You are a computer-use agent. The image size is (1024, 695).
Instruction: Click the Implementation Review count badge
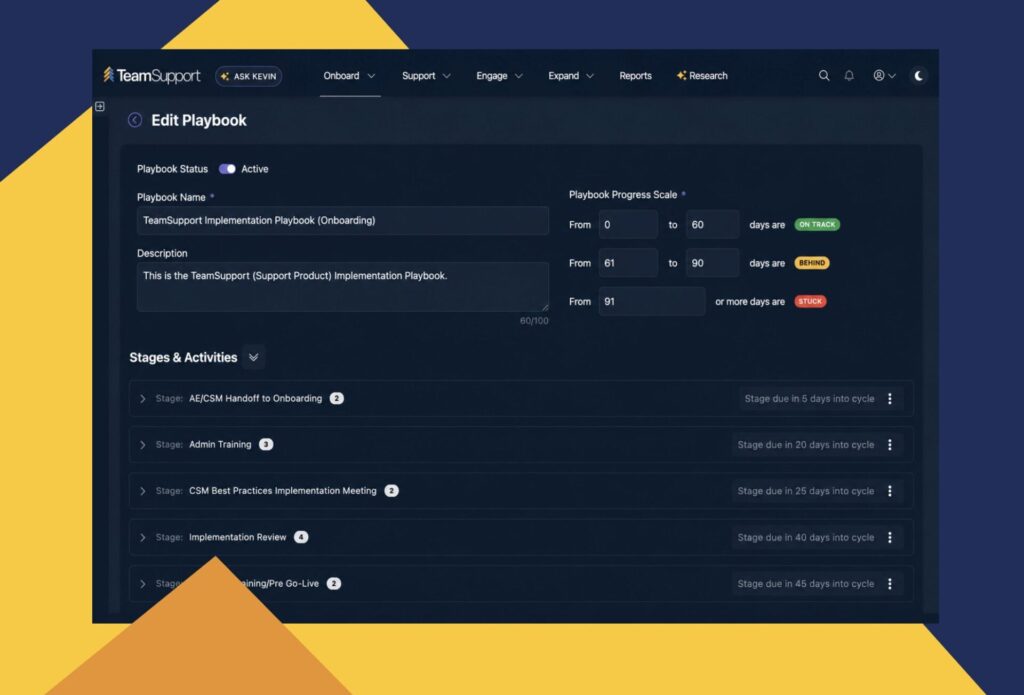click(x=301, y=538)
